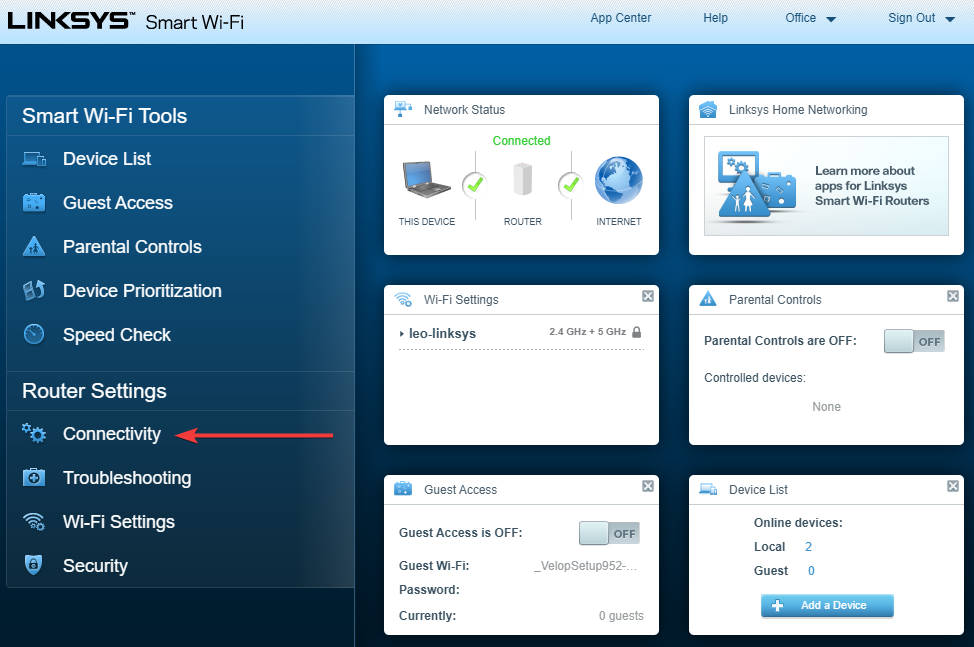Click the Network Status widget header icon
This screenshot has height=647, width=974.
click(x=403, y=109)
